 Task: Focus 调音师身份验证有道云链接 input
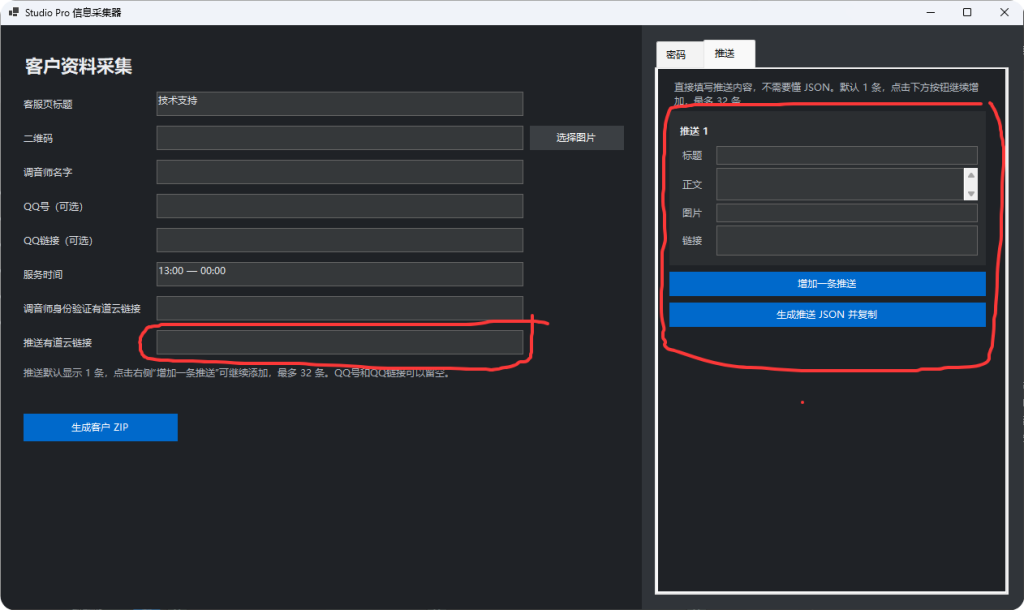[x=340, y=308]
